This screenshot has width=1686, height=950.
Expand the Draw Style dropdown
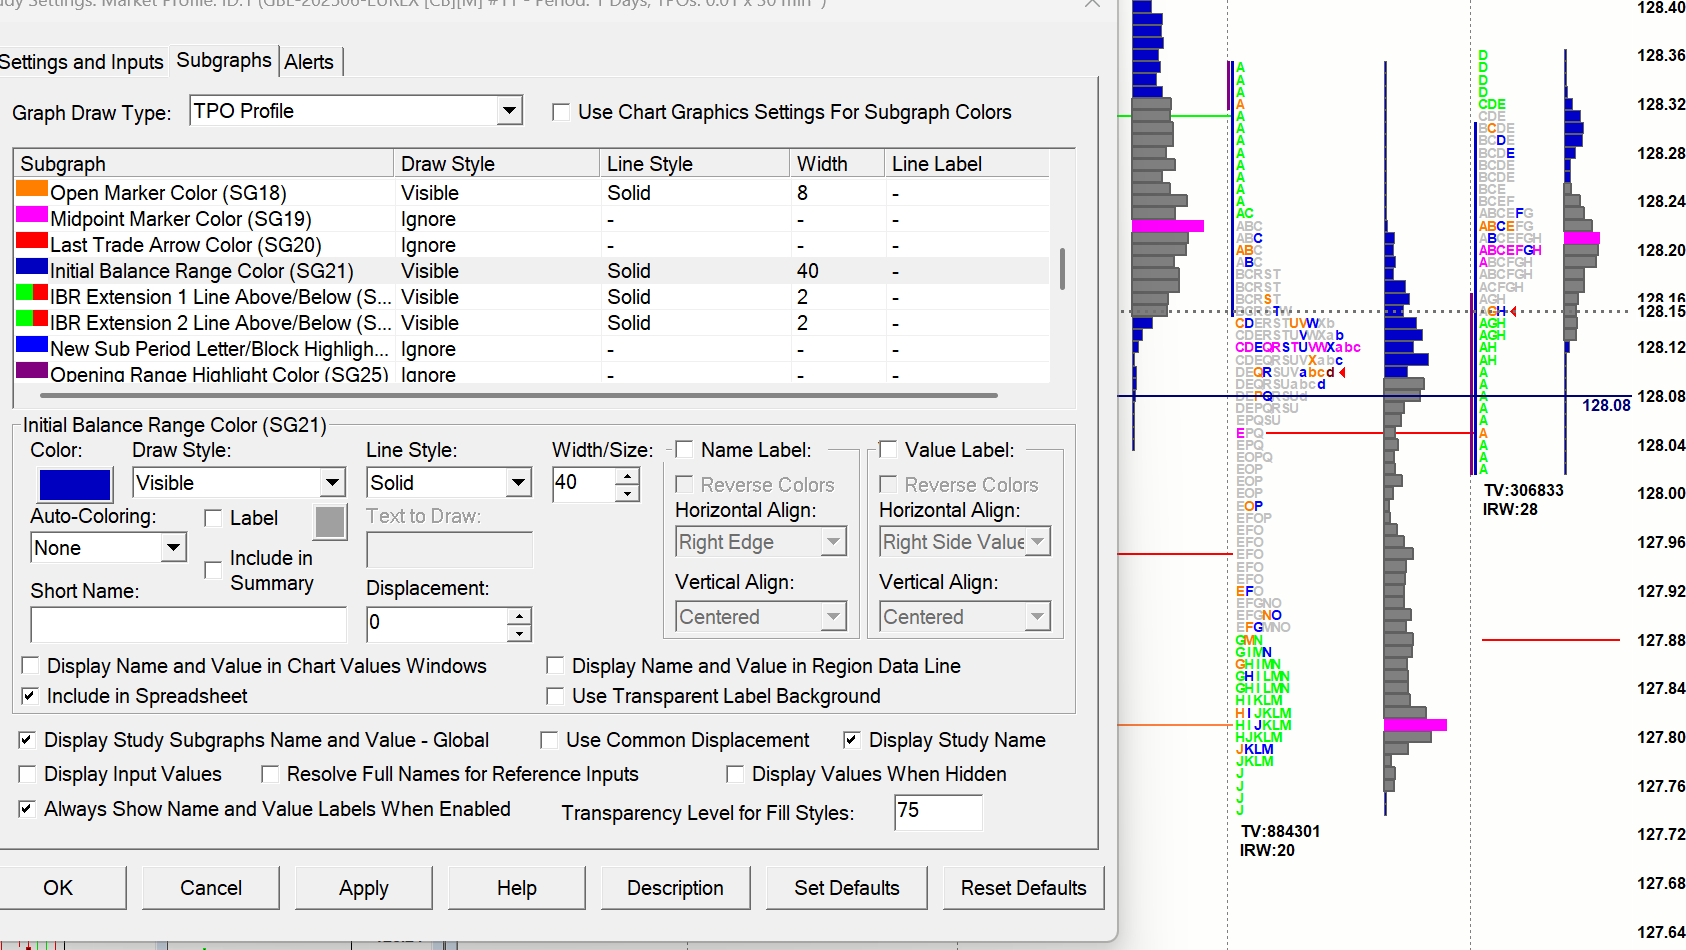332,483
